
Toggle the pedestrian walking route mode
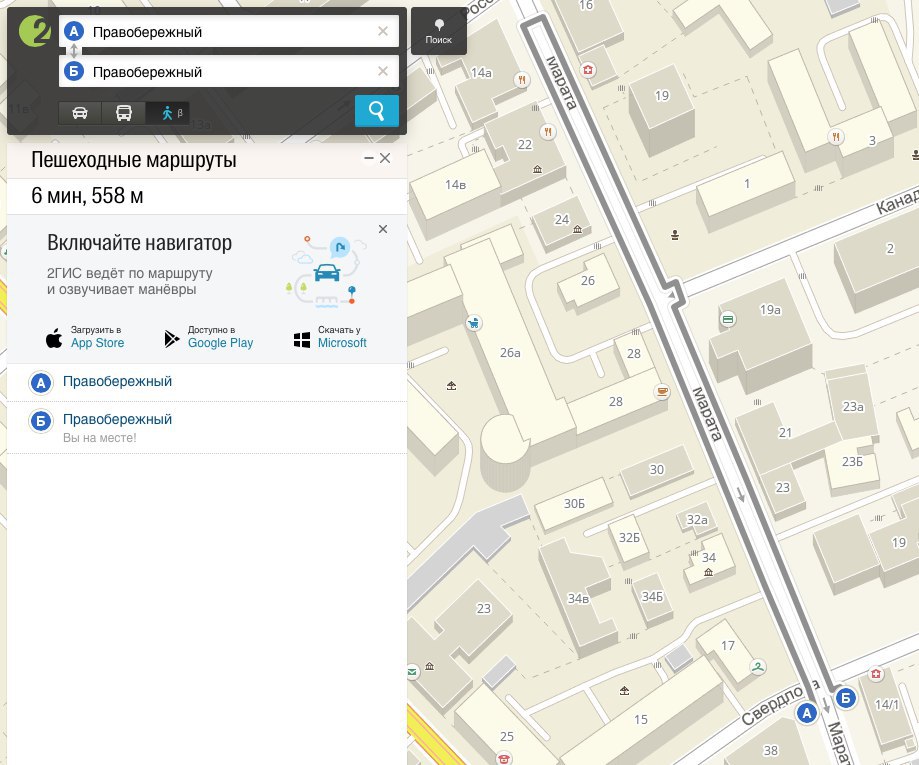point(168,113)
